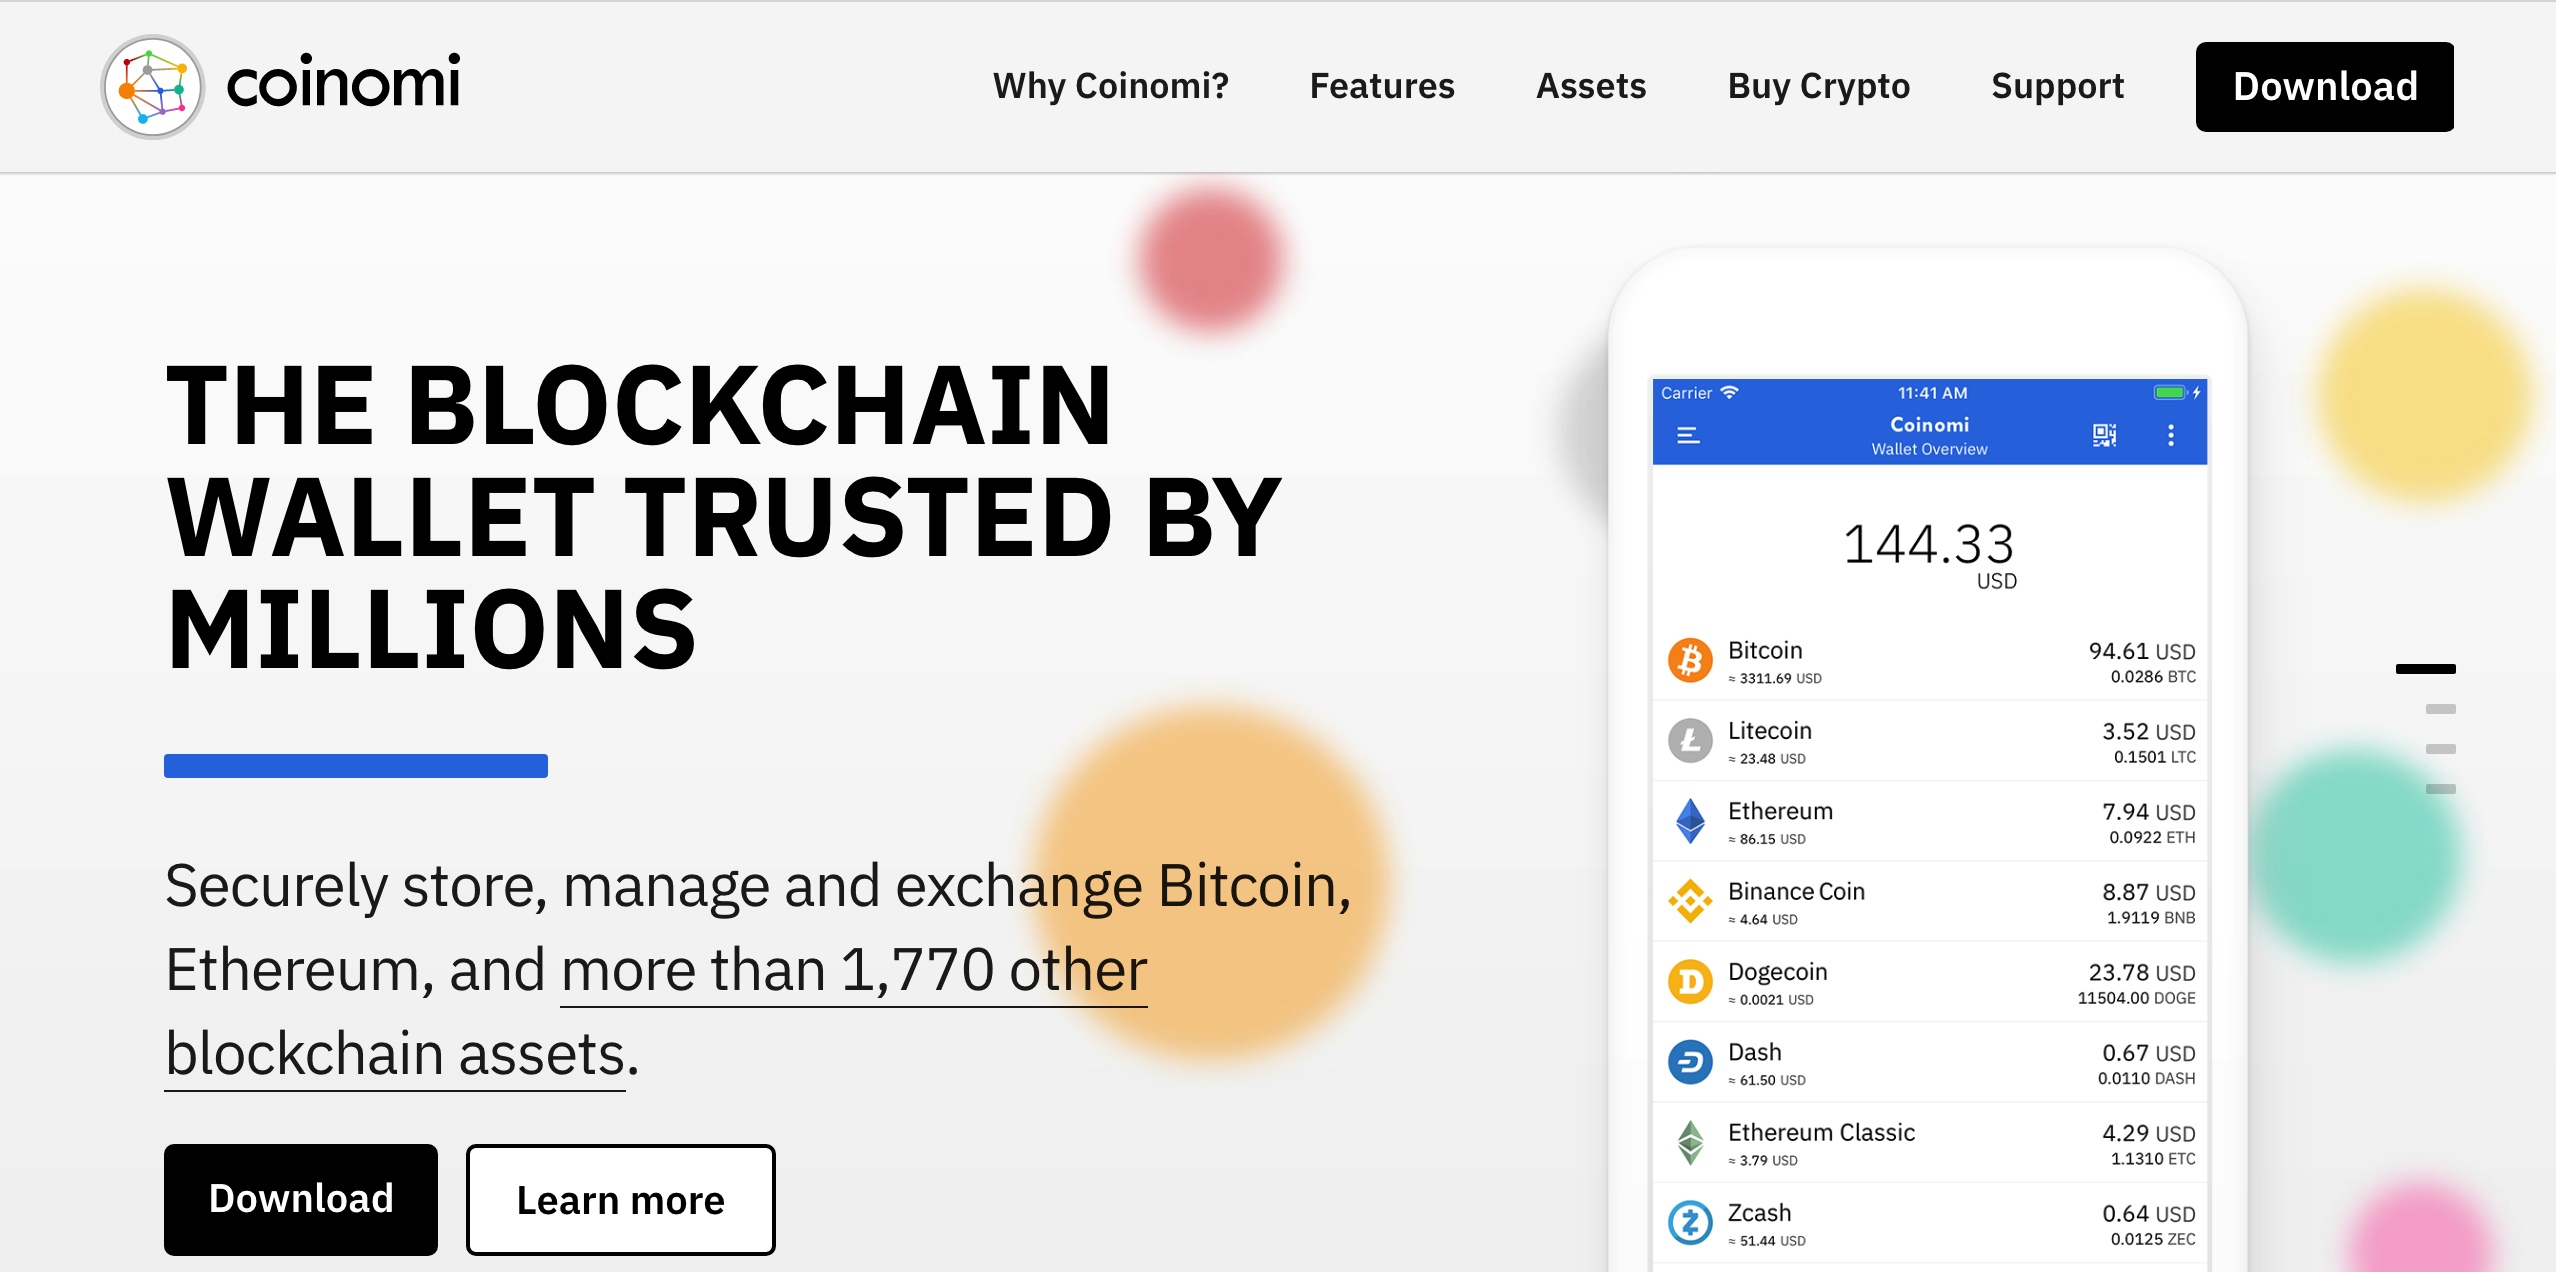Click the Coinomi logo icon

coord(152,86)
